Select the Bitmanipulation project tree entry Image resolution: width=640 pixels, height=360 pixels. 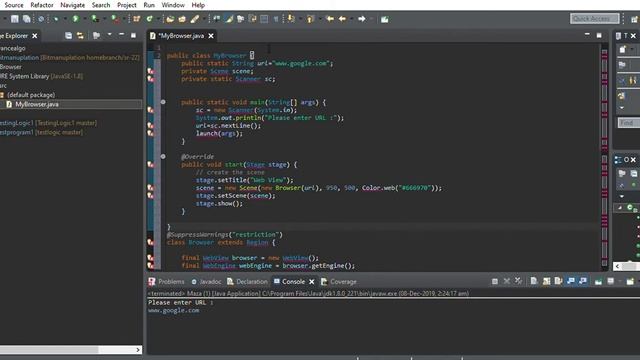pyautogui.click(x=70, y=58)
